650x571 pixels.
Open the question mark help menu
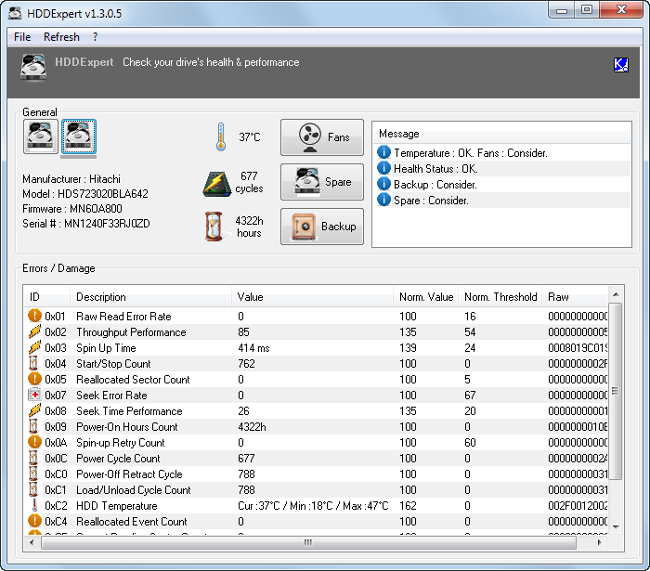pyautogui.click(x=95, y=37)
